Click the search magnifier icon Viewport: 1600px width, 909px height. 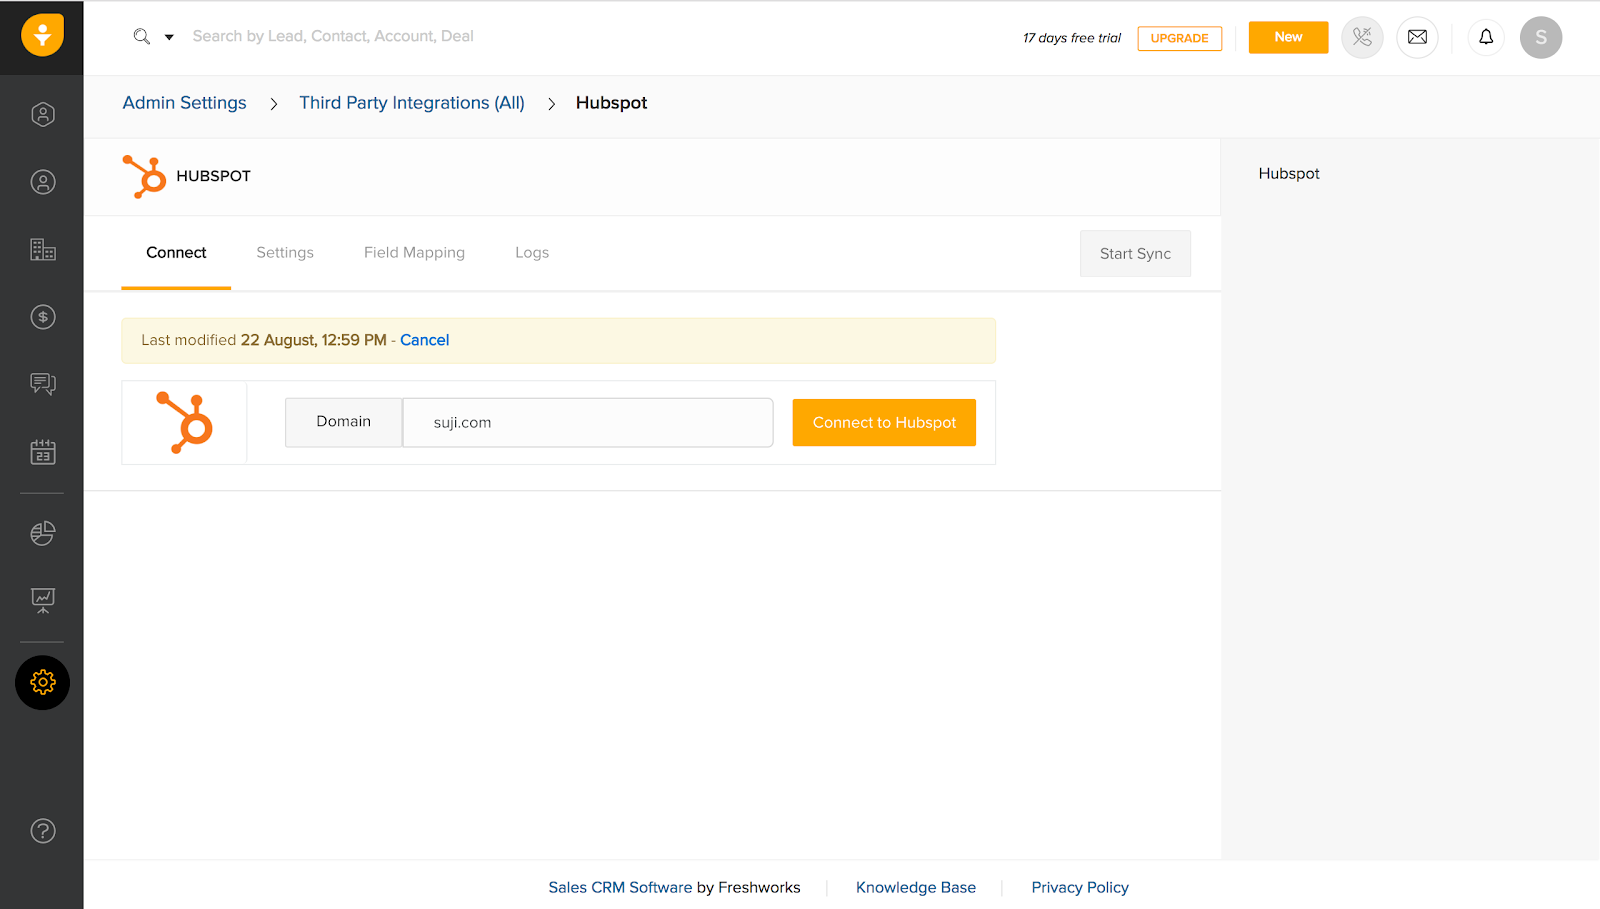tap(142, 36)
